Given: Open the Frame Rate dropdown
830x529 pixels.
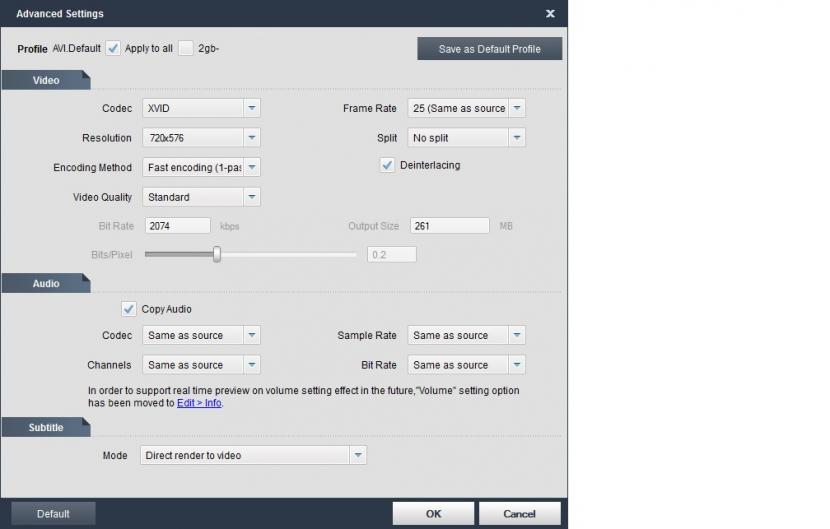Looking at the screenshot, I should pos(466,108).
